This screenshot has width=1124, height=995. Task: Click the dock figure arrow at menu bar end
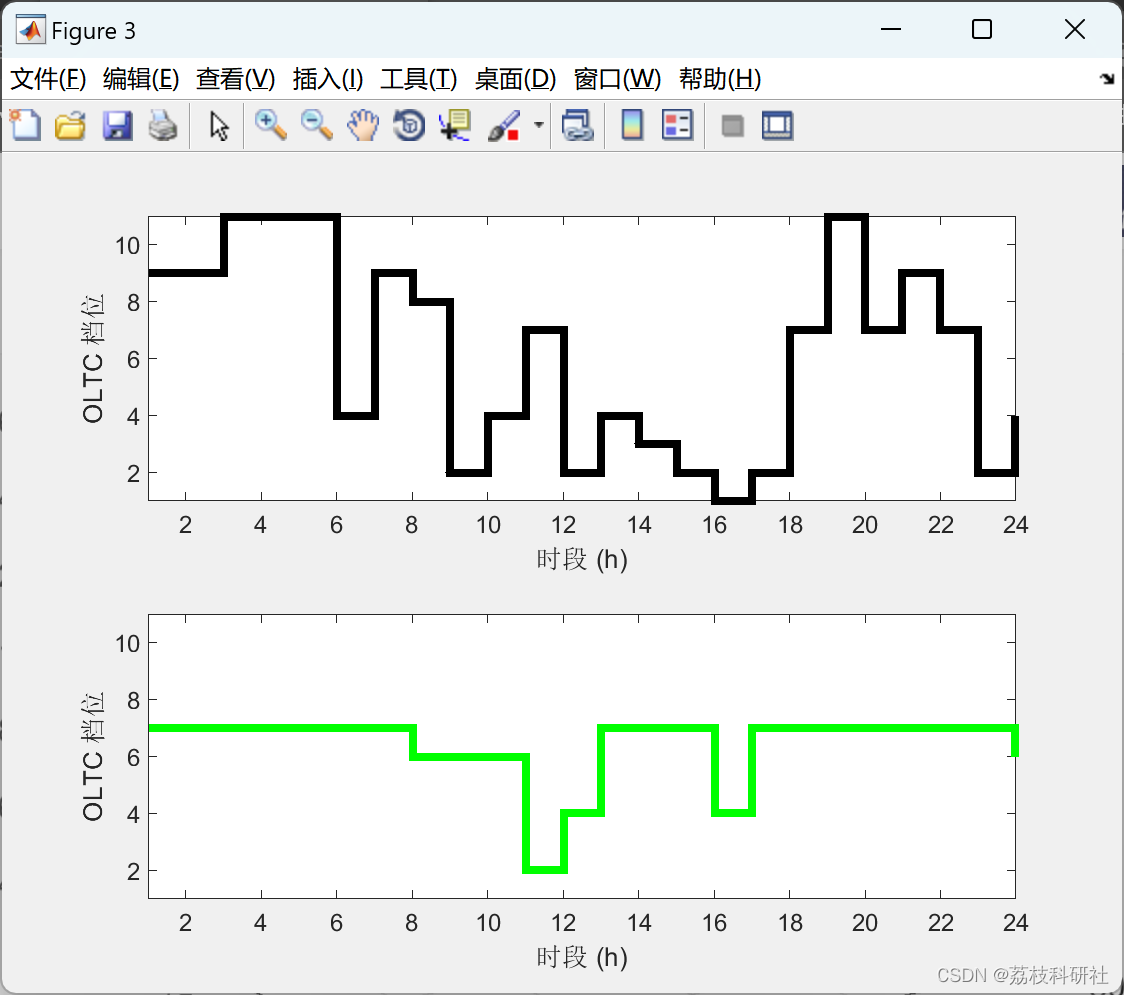point(1108,79)
